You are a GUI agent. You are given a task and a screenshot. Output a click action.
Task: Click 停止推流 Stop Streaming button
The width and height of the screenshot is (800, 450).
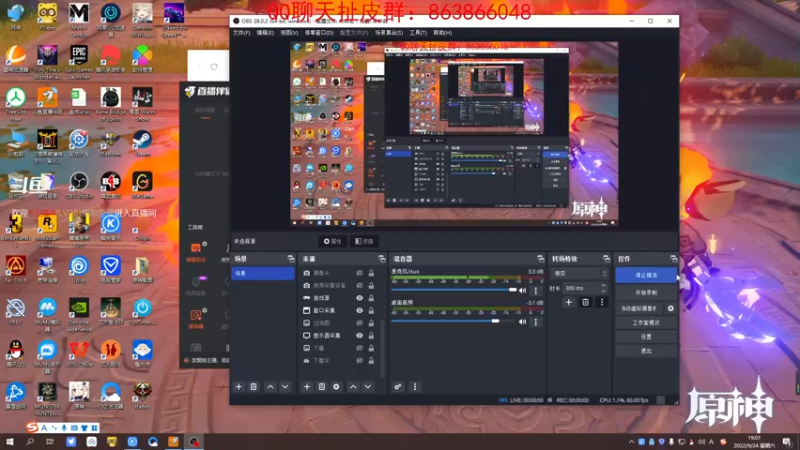(x=646, y=275)
